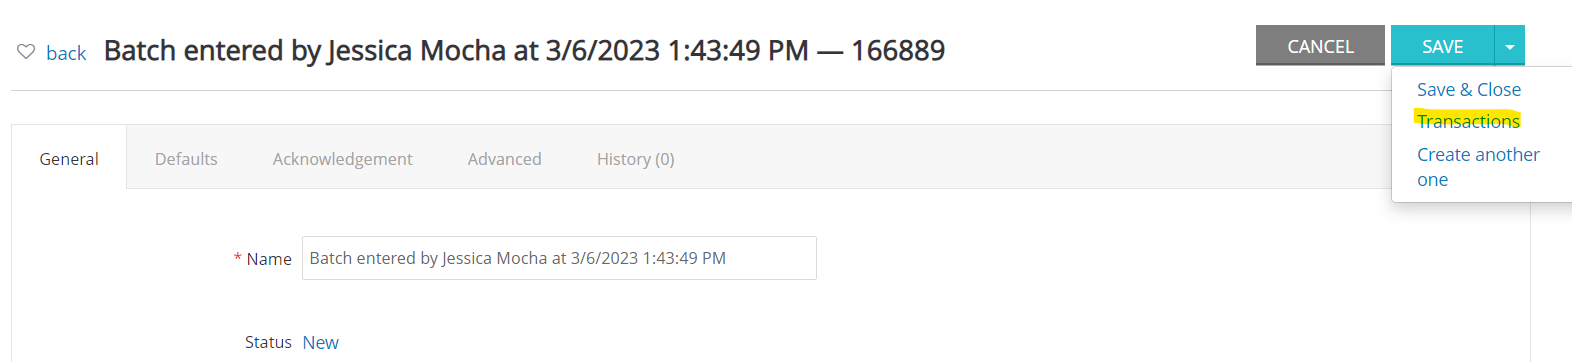Go back using the back link
This screenshot has width=1572, height=362.
click(66, 53)
